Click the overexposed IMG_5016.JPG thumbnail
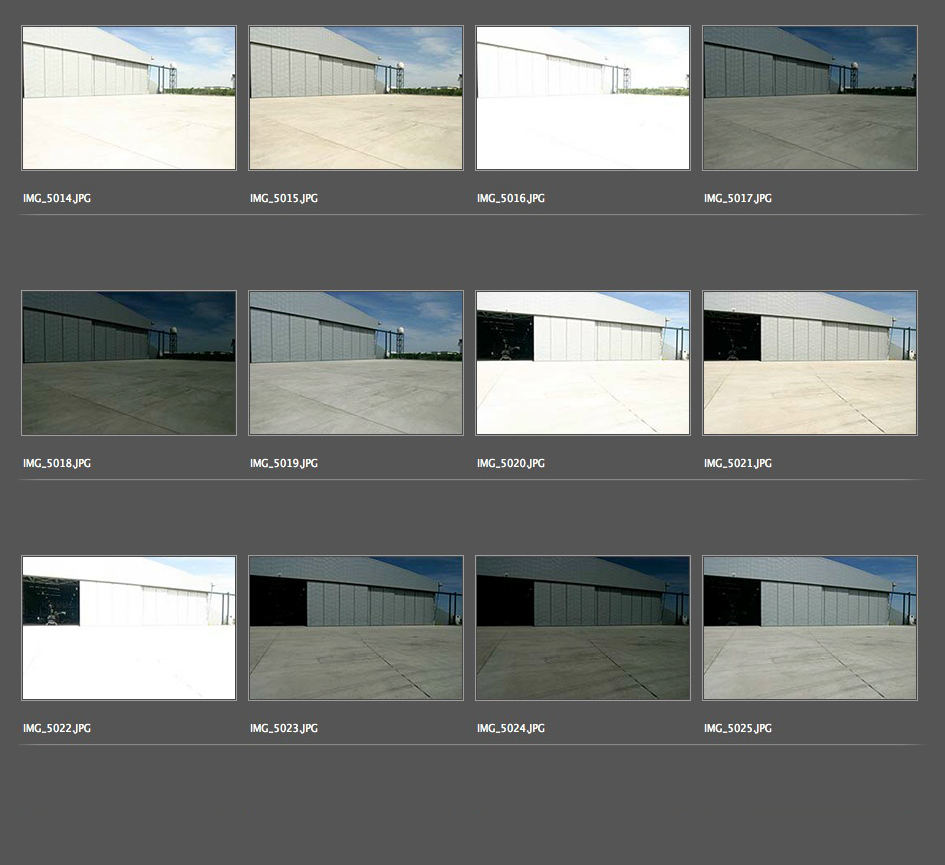The image size is (945, 865). pos(583,98)
